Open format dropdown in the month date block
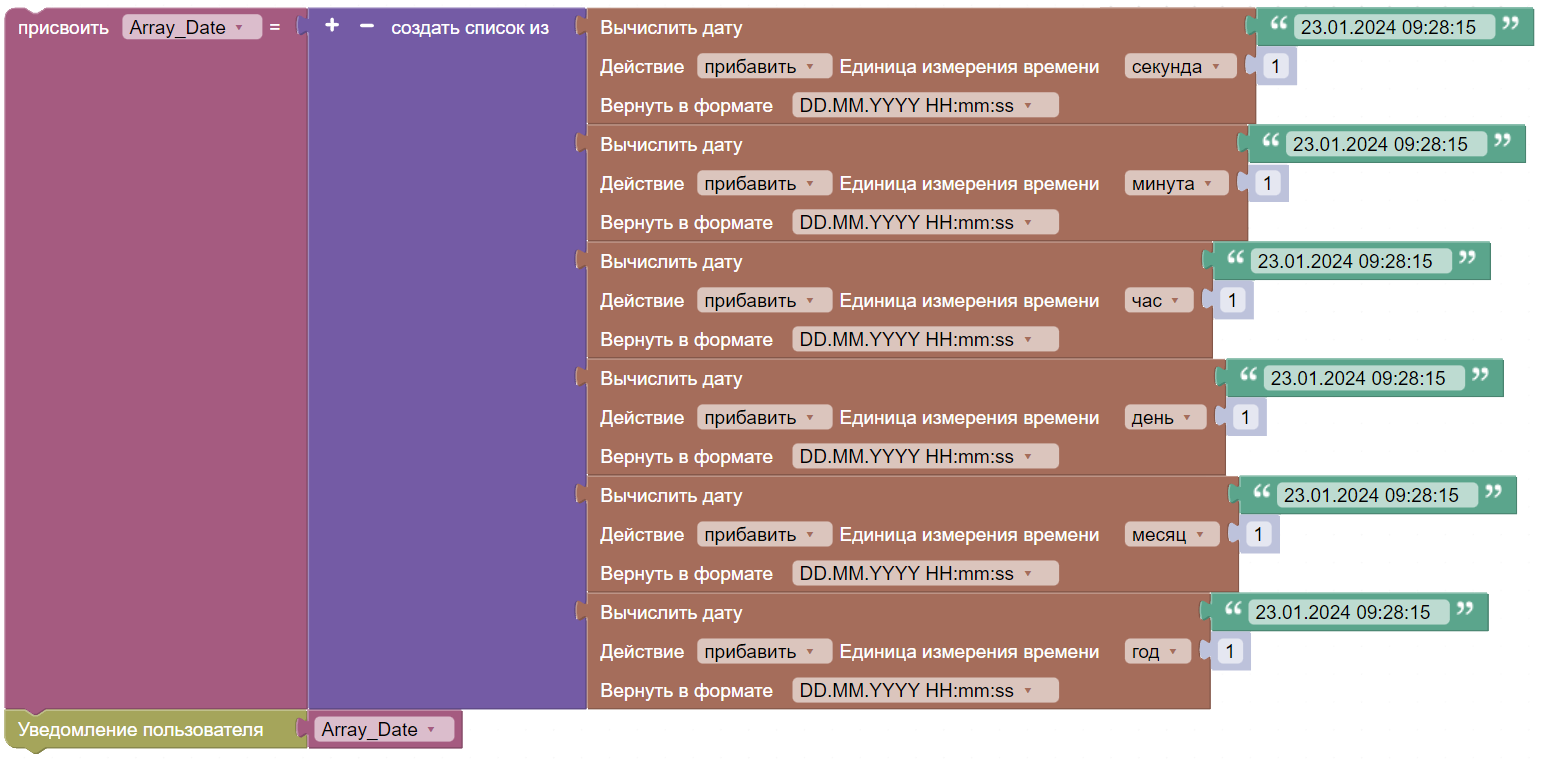The height and width of the screenshot is (760, 1542). point(924,574)
